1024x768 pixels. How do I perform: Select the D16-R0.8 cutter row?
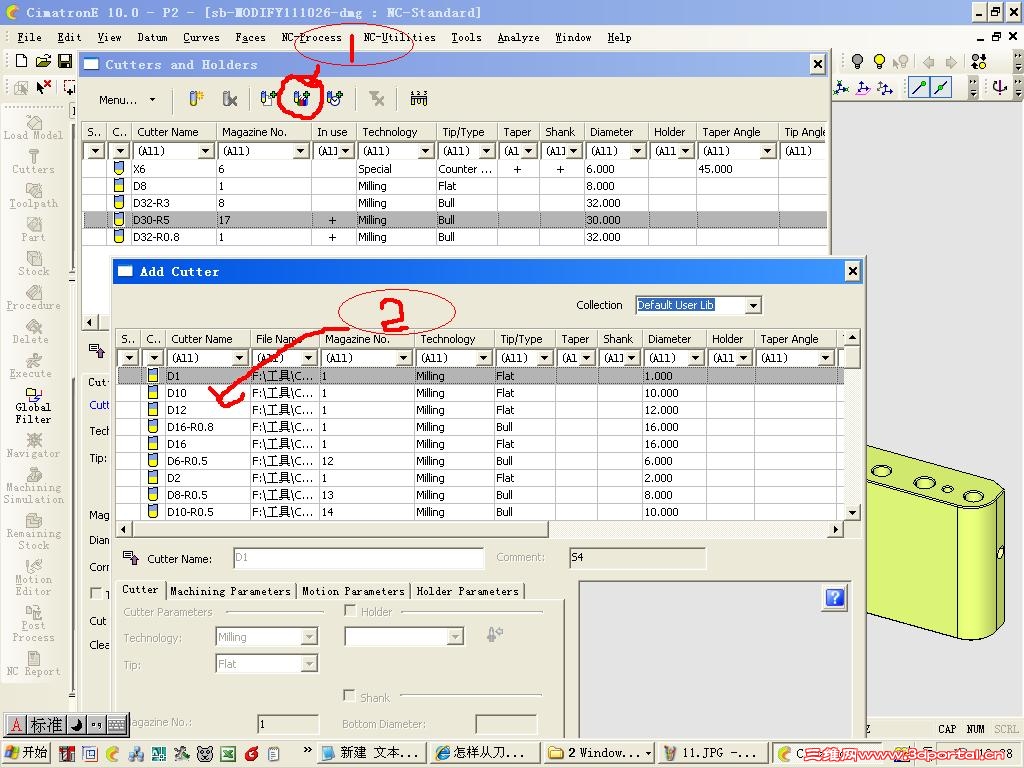[480, 427]
